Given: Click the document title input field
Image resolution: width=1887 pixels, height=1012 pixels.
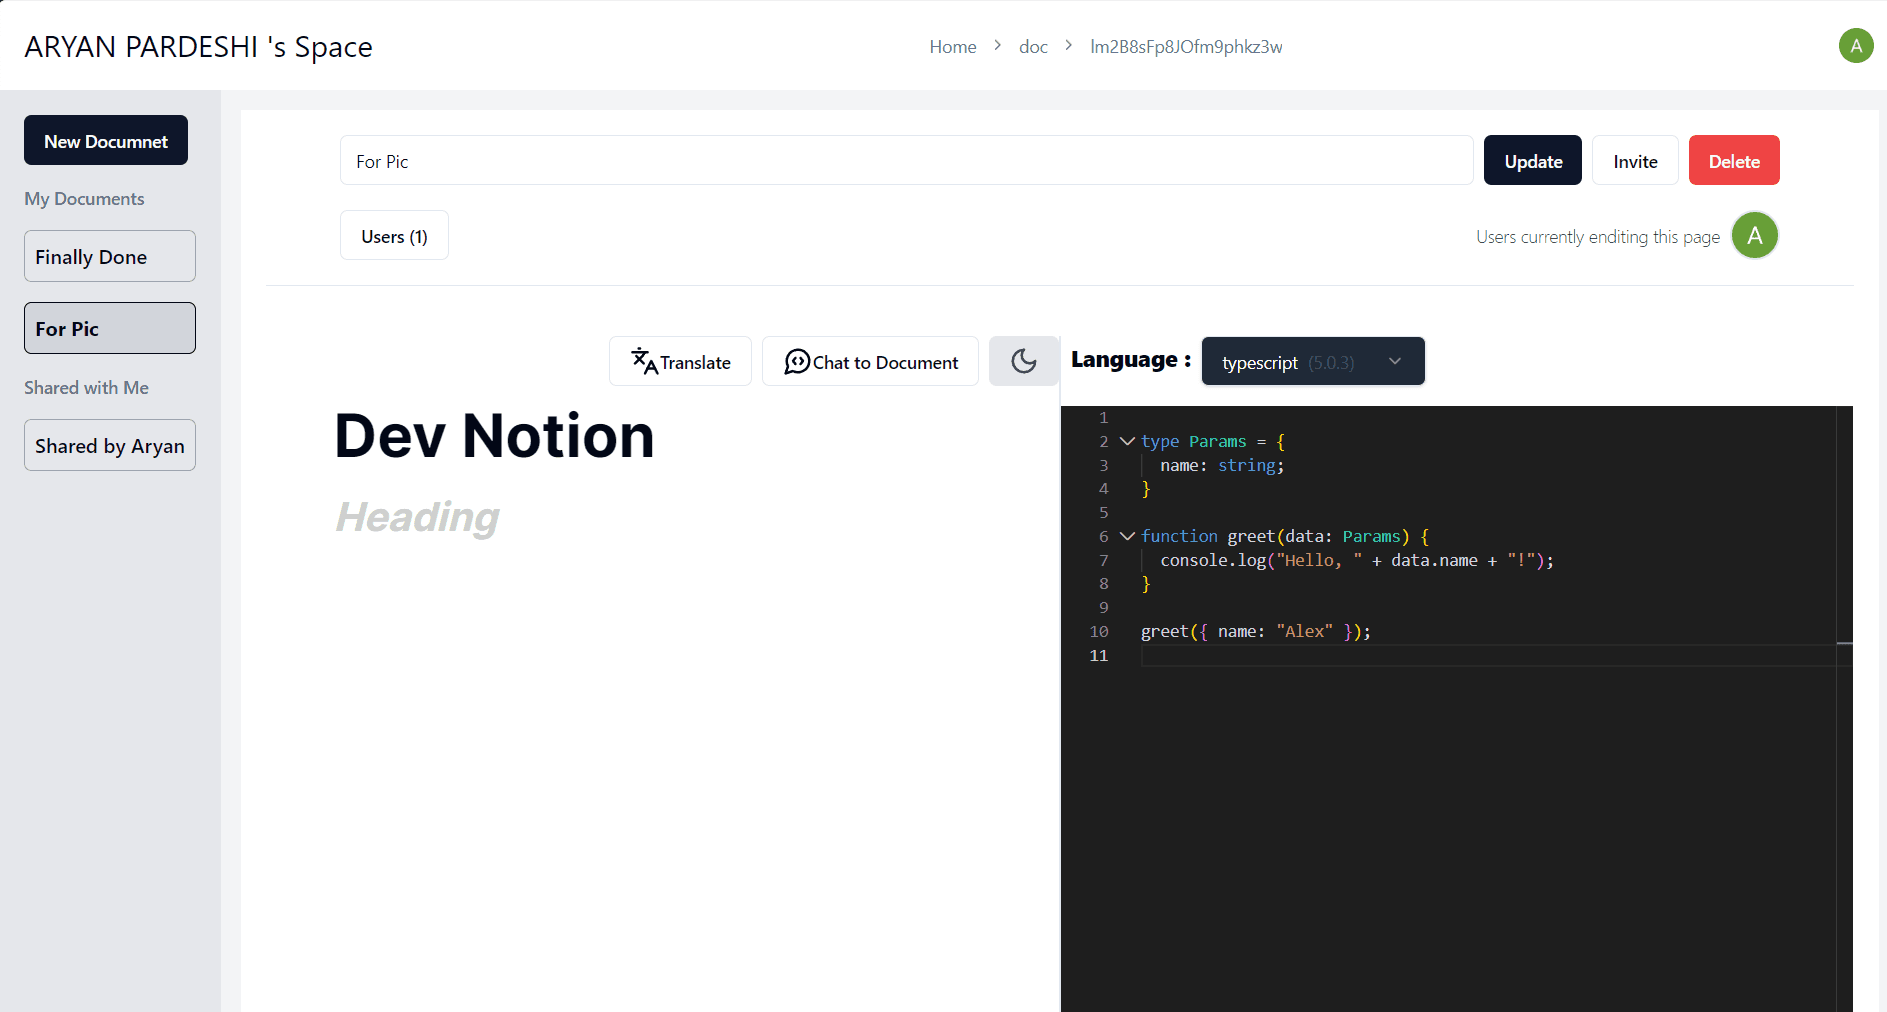Looking at the screenshot, I should point(905,161).
